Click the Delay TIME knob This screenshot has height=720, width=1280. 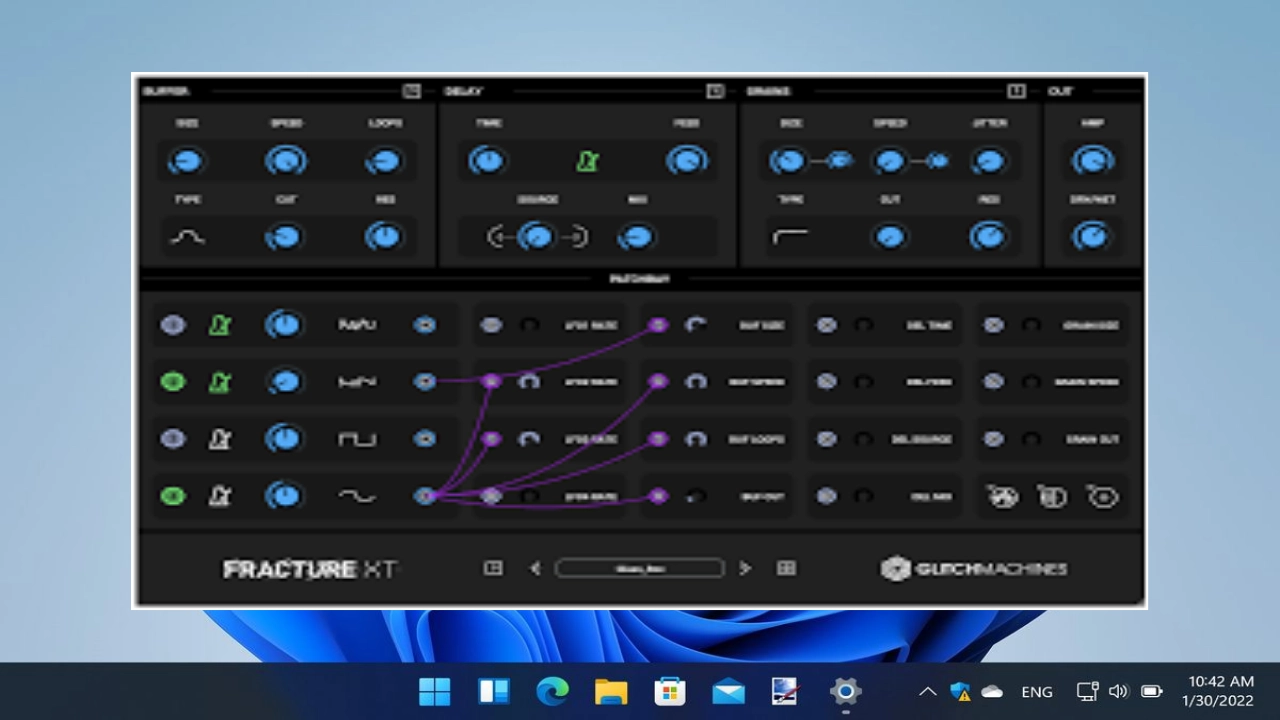click(487, 161)
